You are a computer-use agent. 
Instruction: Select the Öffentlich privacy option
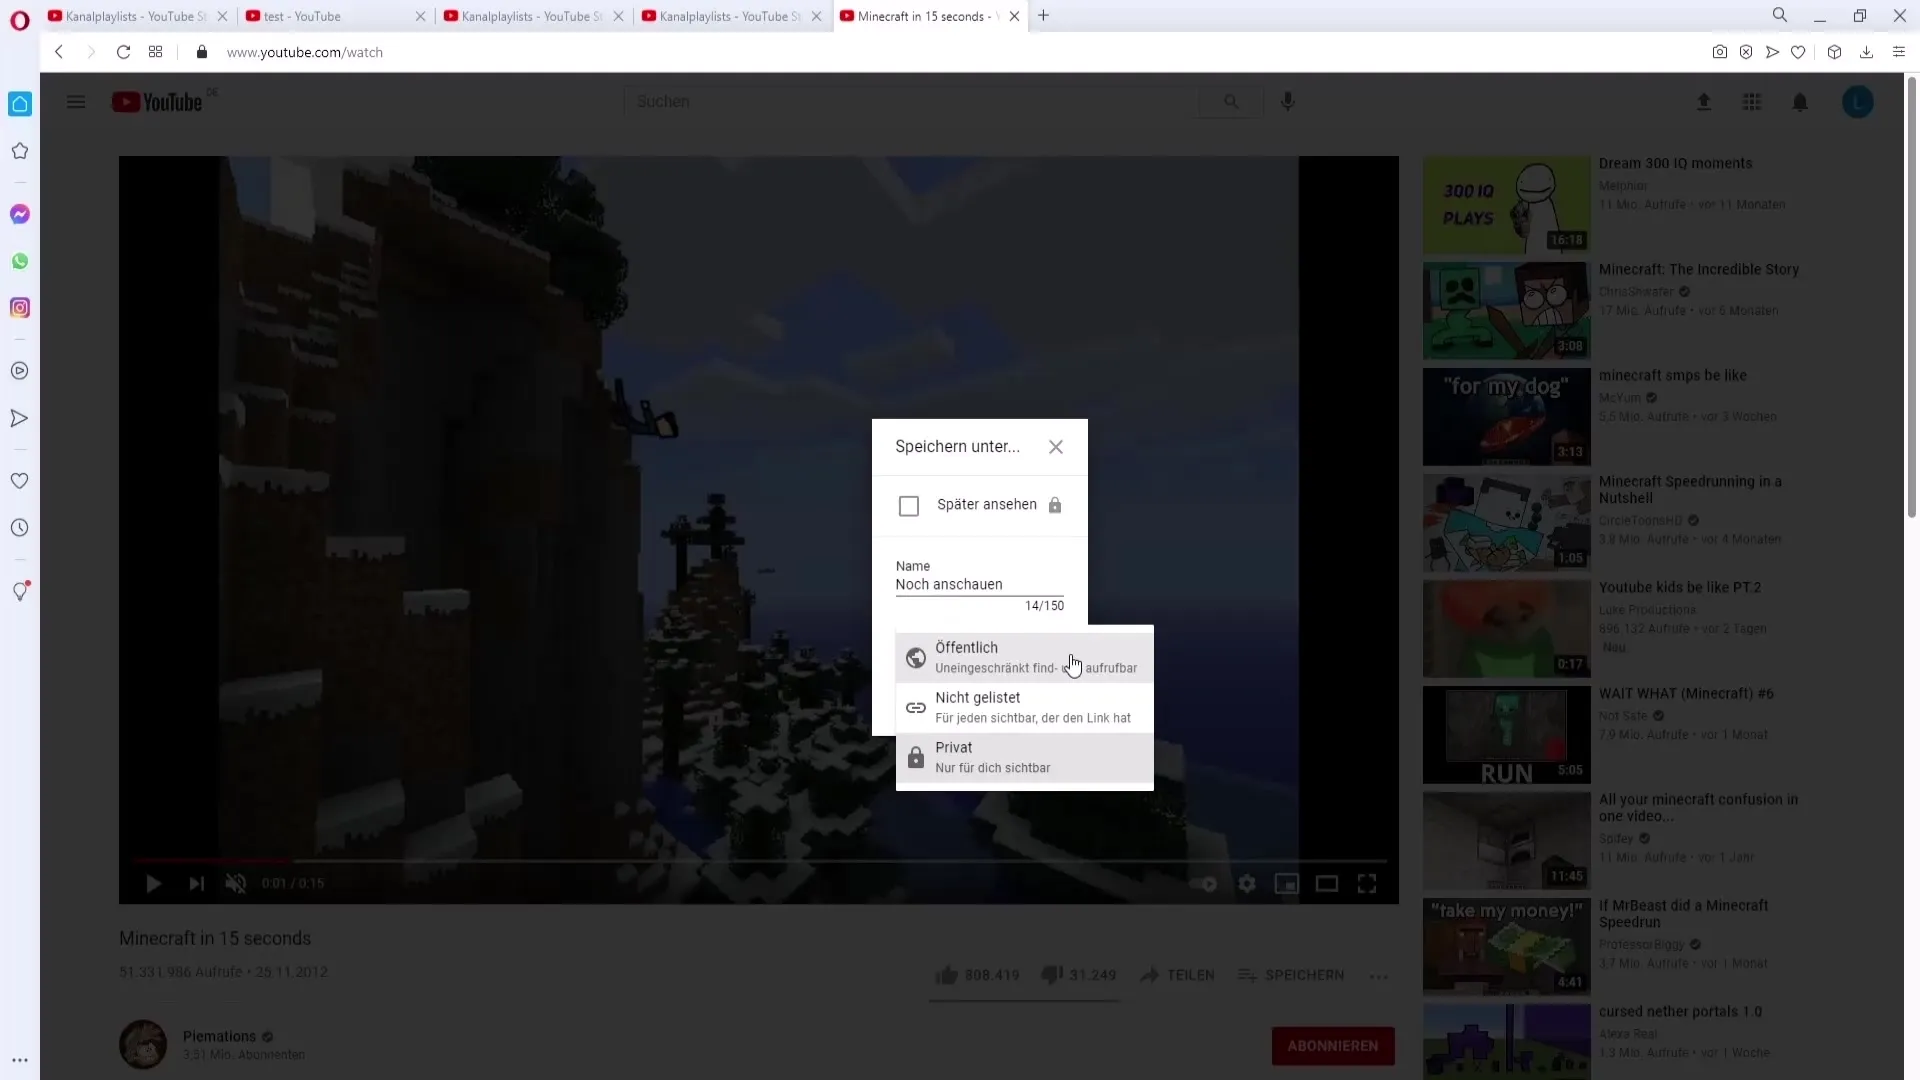pyautogui.click(x=1024, y=657)
